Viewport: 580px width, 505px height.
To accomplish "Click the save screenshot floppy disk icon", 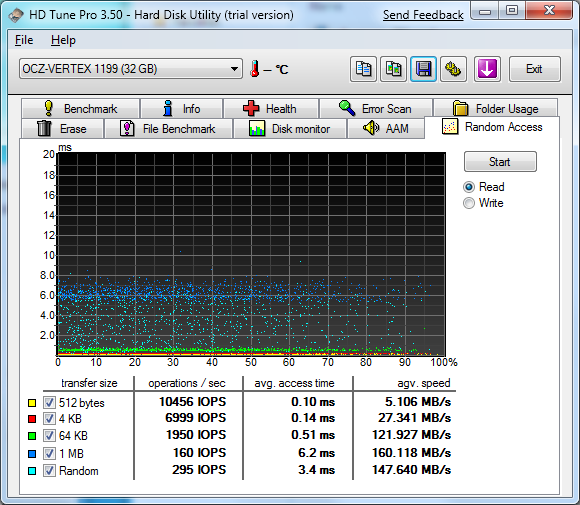I will pyautogui.click(x=424, y=69).
